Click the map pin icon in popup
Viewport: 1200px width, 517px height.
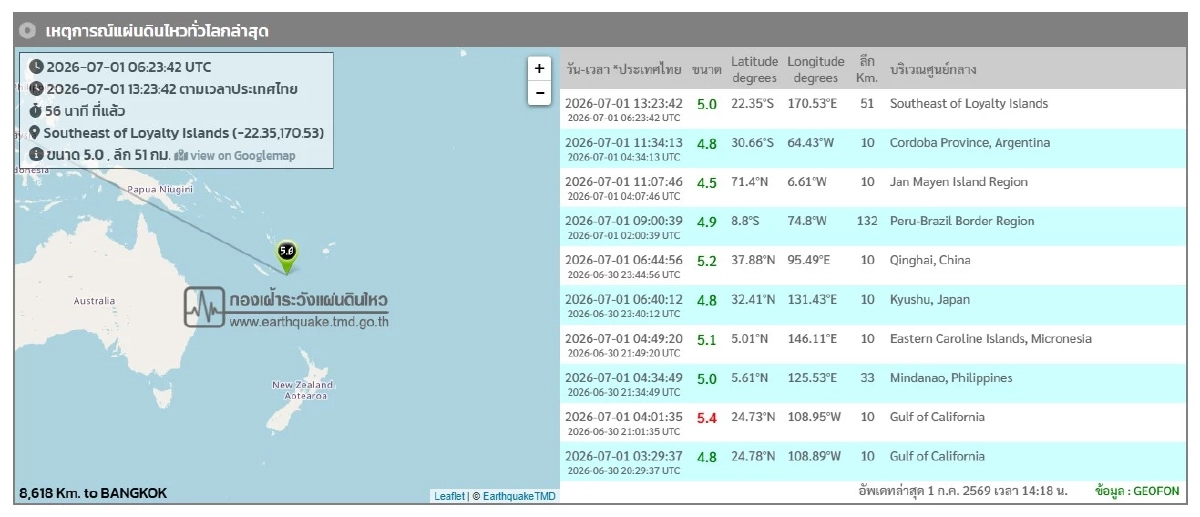[35, 133]
